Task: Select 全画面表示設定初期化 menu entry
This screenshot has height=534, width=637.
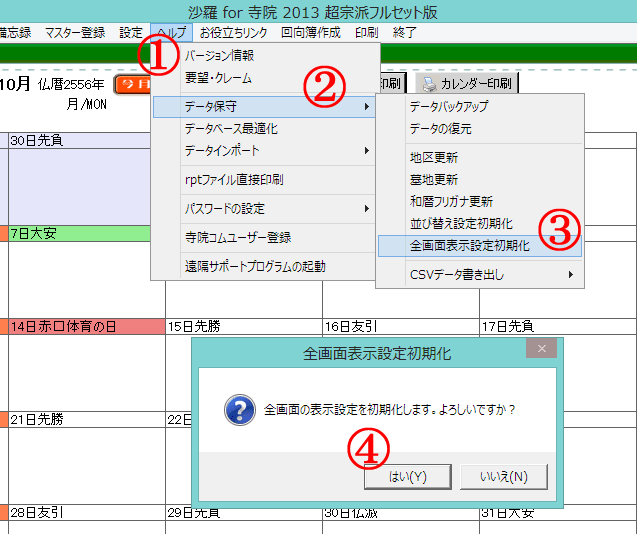Action: point(469,245)
